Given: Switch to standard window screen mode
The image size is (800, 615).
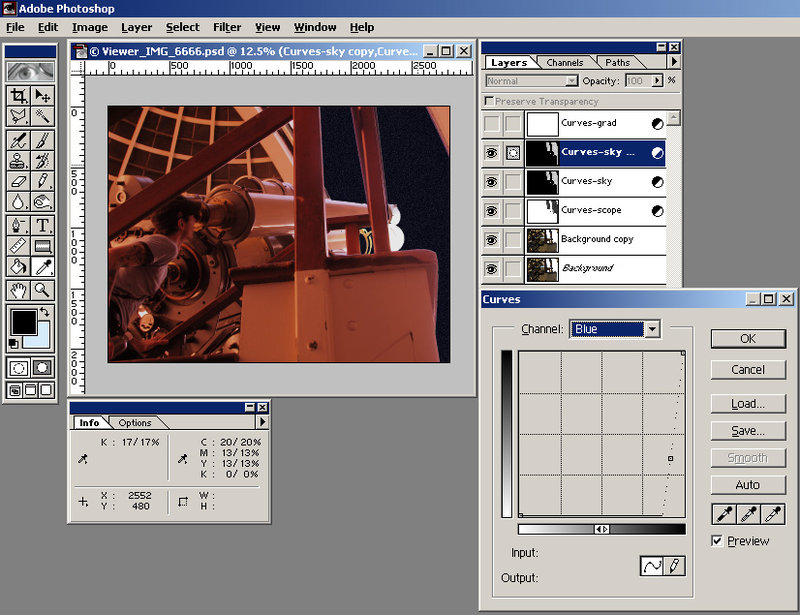Looking at the screenshot, I should tap(15, 390).
